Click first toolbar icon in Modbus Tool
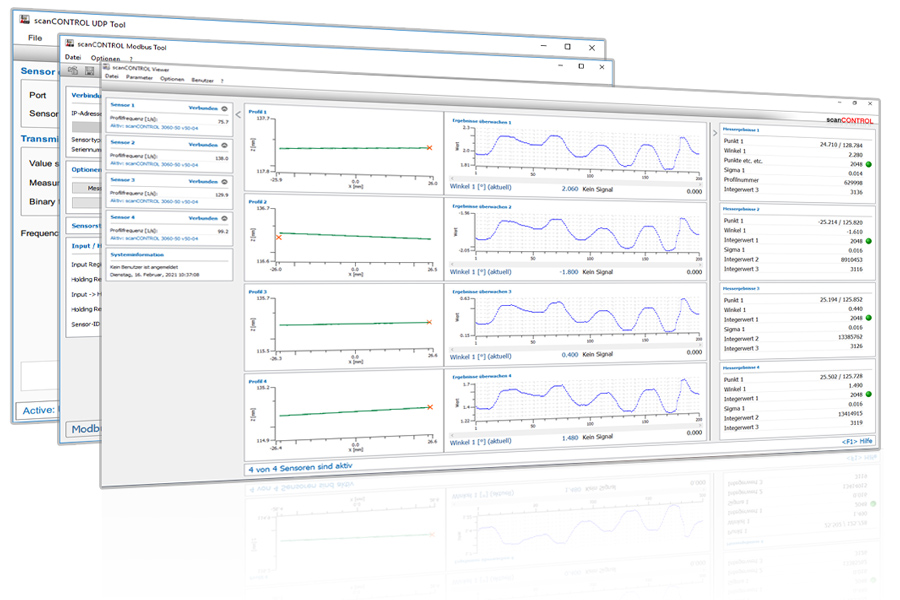 tap(72, 70)
